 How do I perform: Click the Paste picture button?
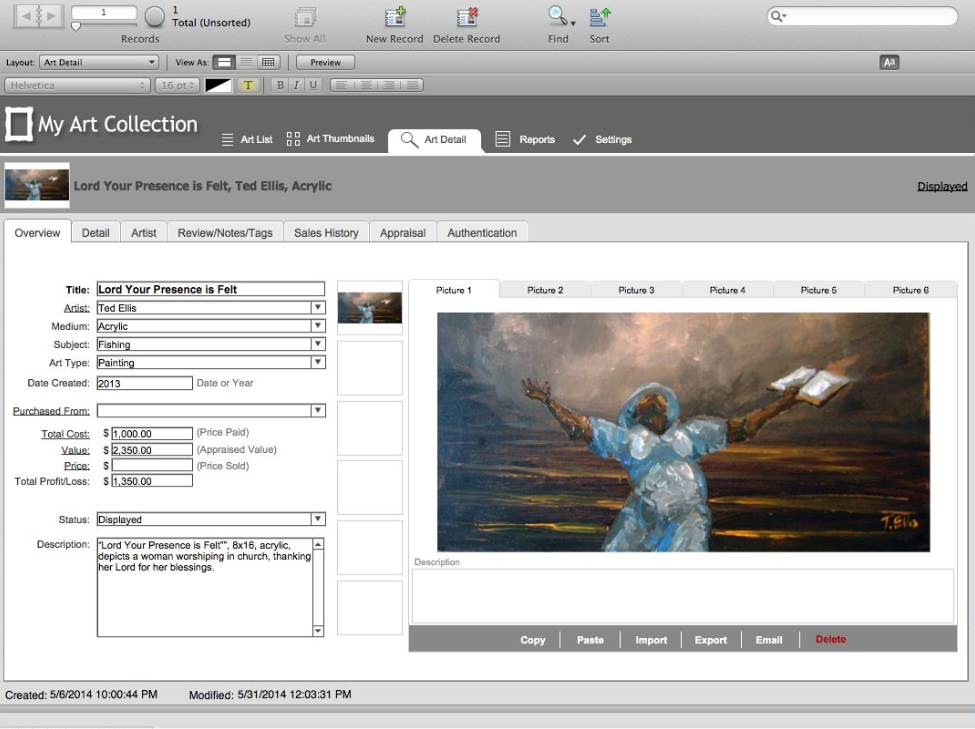pos(590,639)
